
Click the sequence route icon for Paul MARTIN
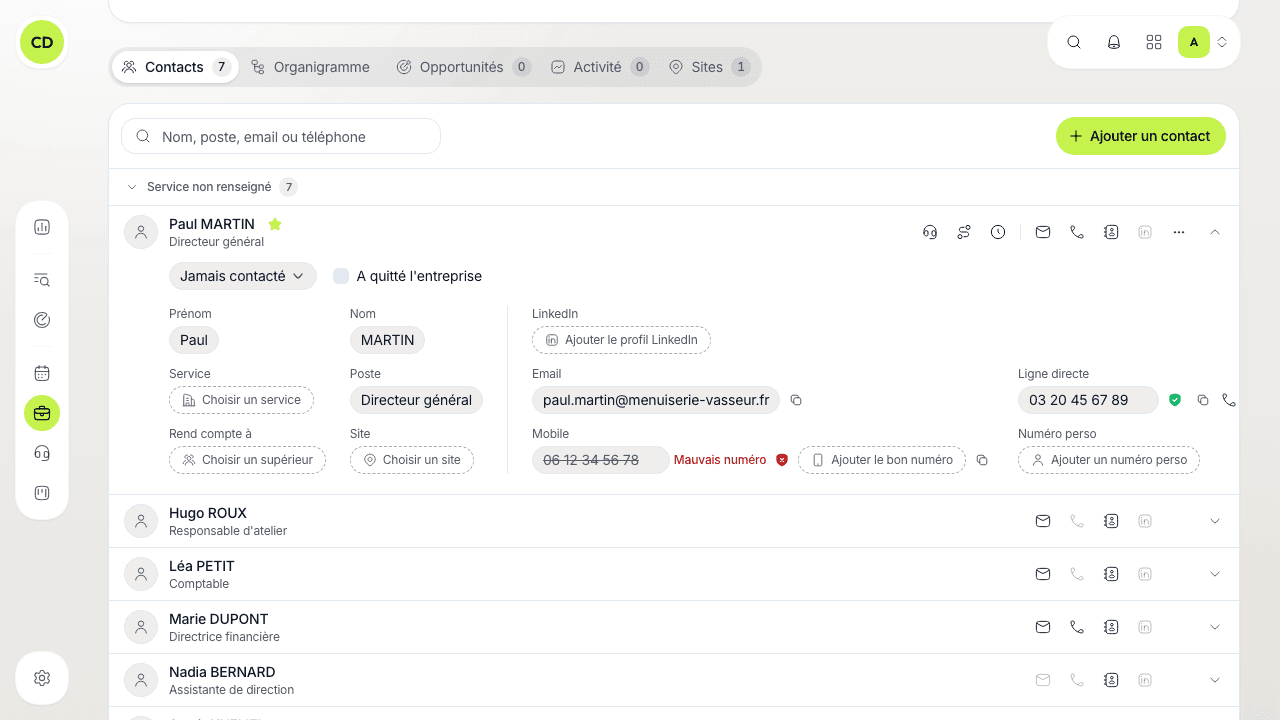tap(964, 232)
